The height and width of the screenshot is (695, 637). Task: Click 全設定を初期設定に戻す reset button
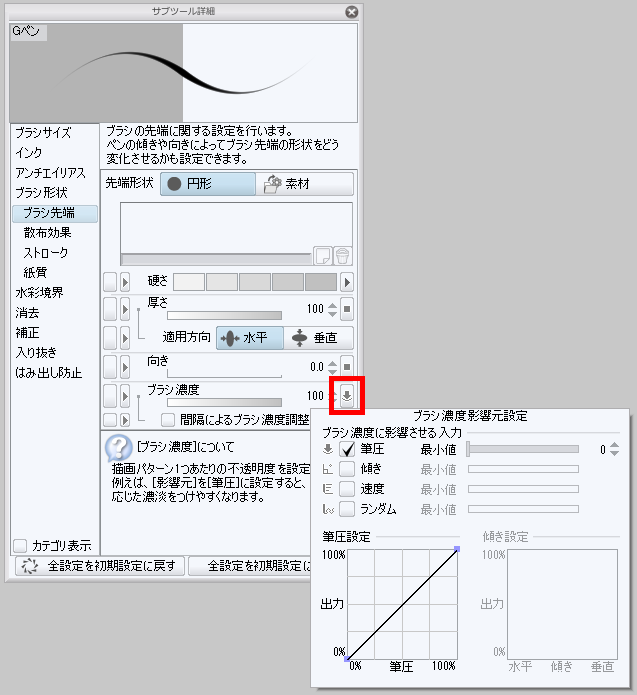point(100,566)
